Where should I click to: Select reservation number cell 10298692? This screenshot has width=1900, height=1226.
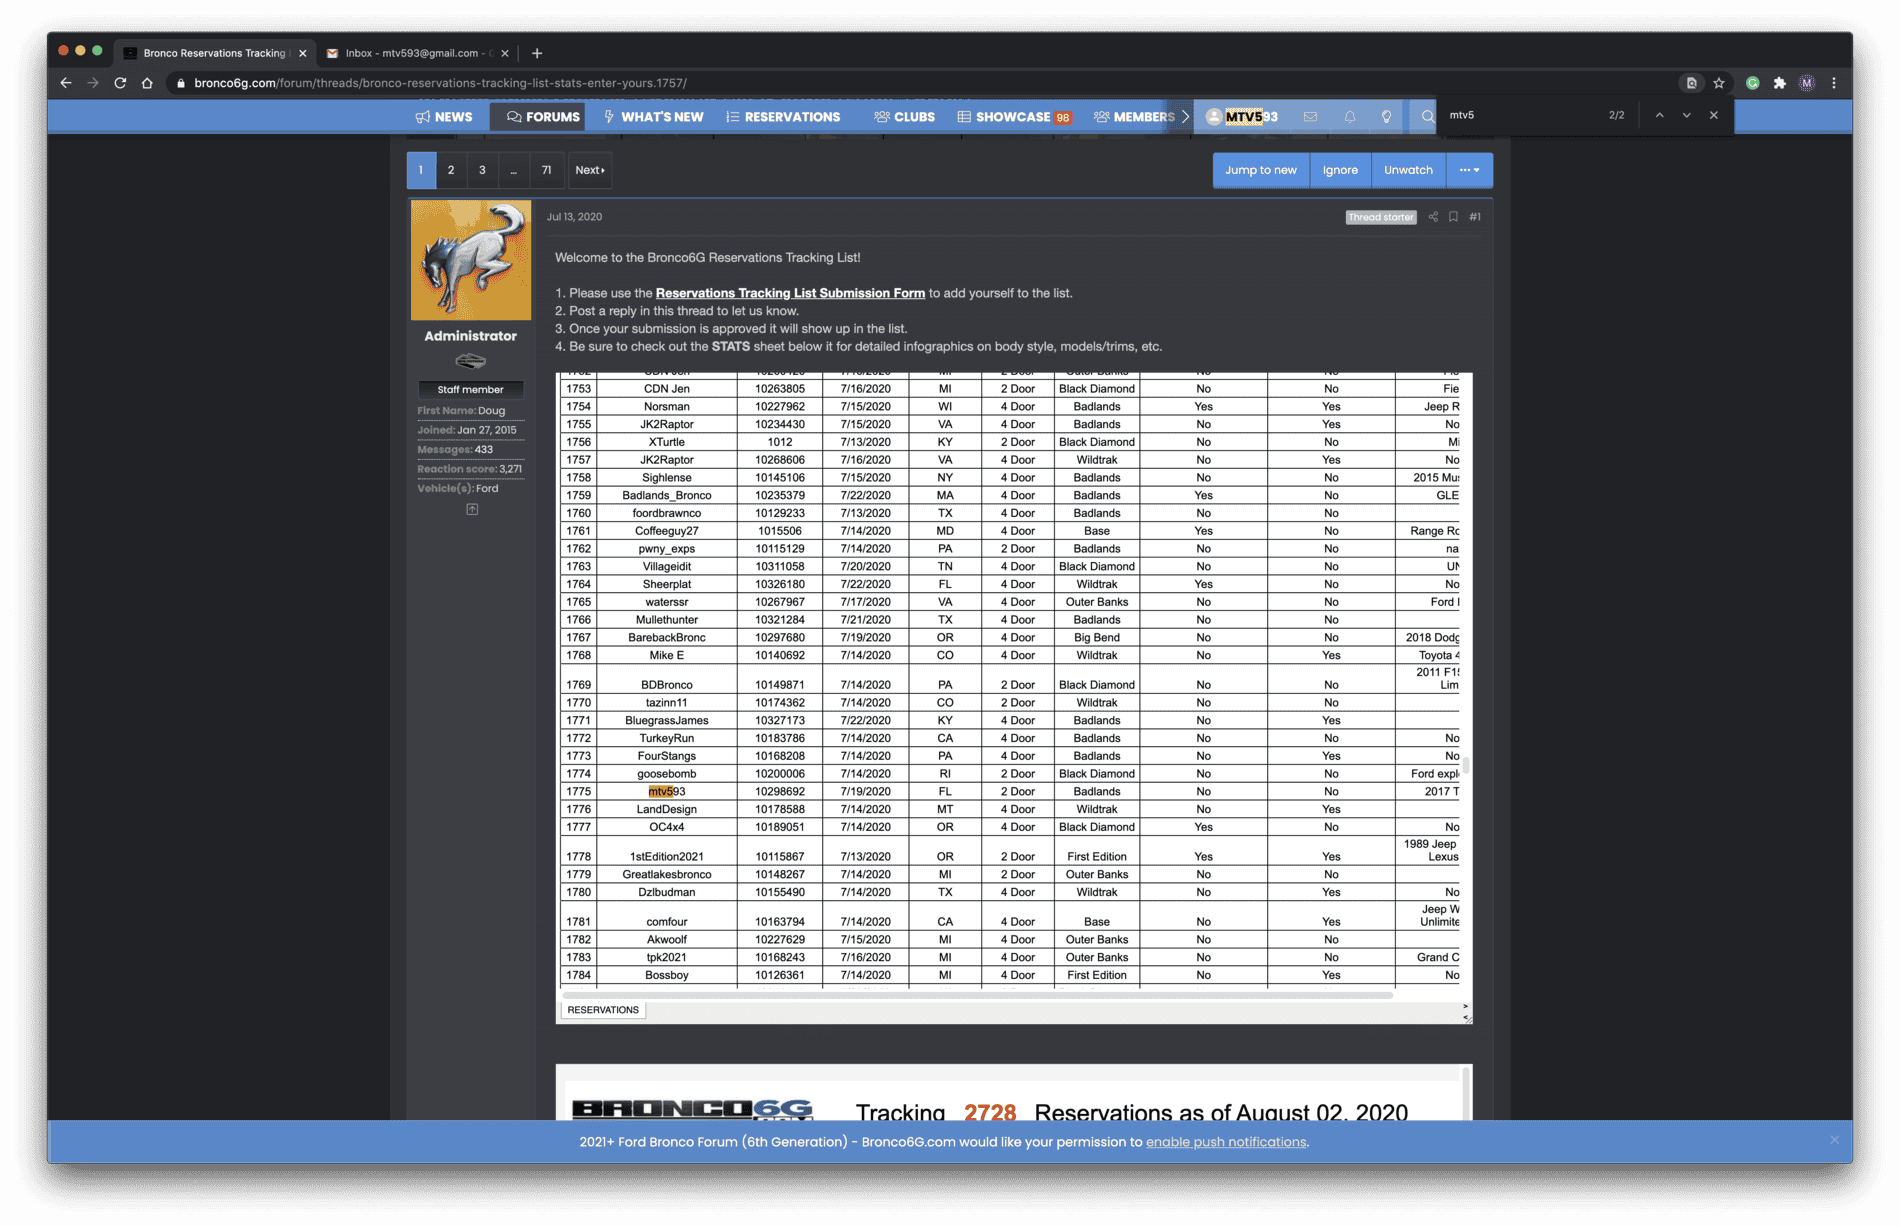click(x=780, y=792)
